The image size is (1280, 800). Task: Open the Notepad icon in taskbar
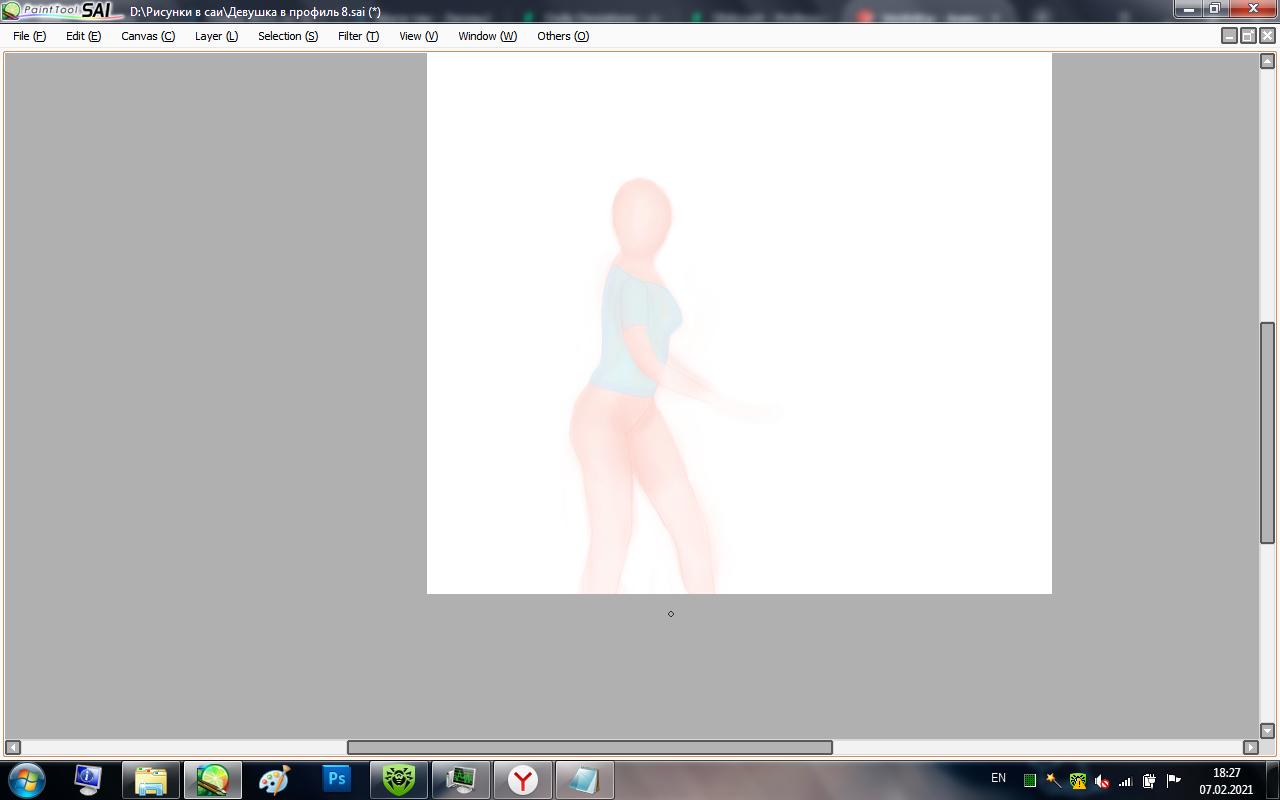[x=584, y=779]
